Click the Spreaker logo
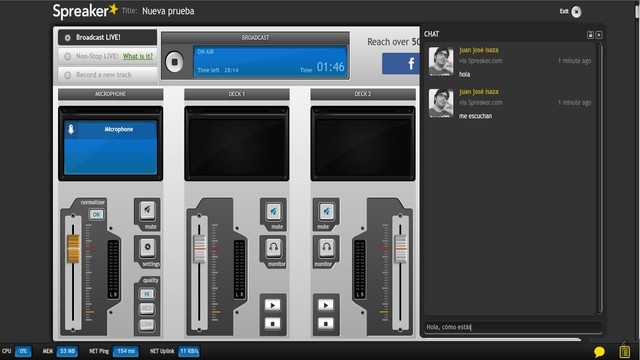The height and width of the screenshot is (360, 640). pos(85,11)
